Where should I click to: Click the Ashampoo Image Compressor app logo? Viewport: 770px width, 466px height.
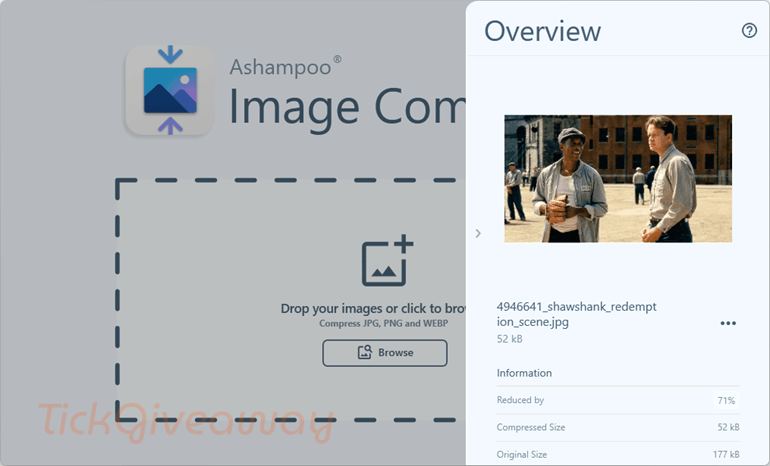coord(170,90)
